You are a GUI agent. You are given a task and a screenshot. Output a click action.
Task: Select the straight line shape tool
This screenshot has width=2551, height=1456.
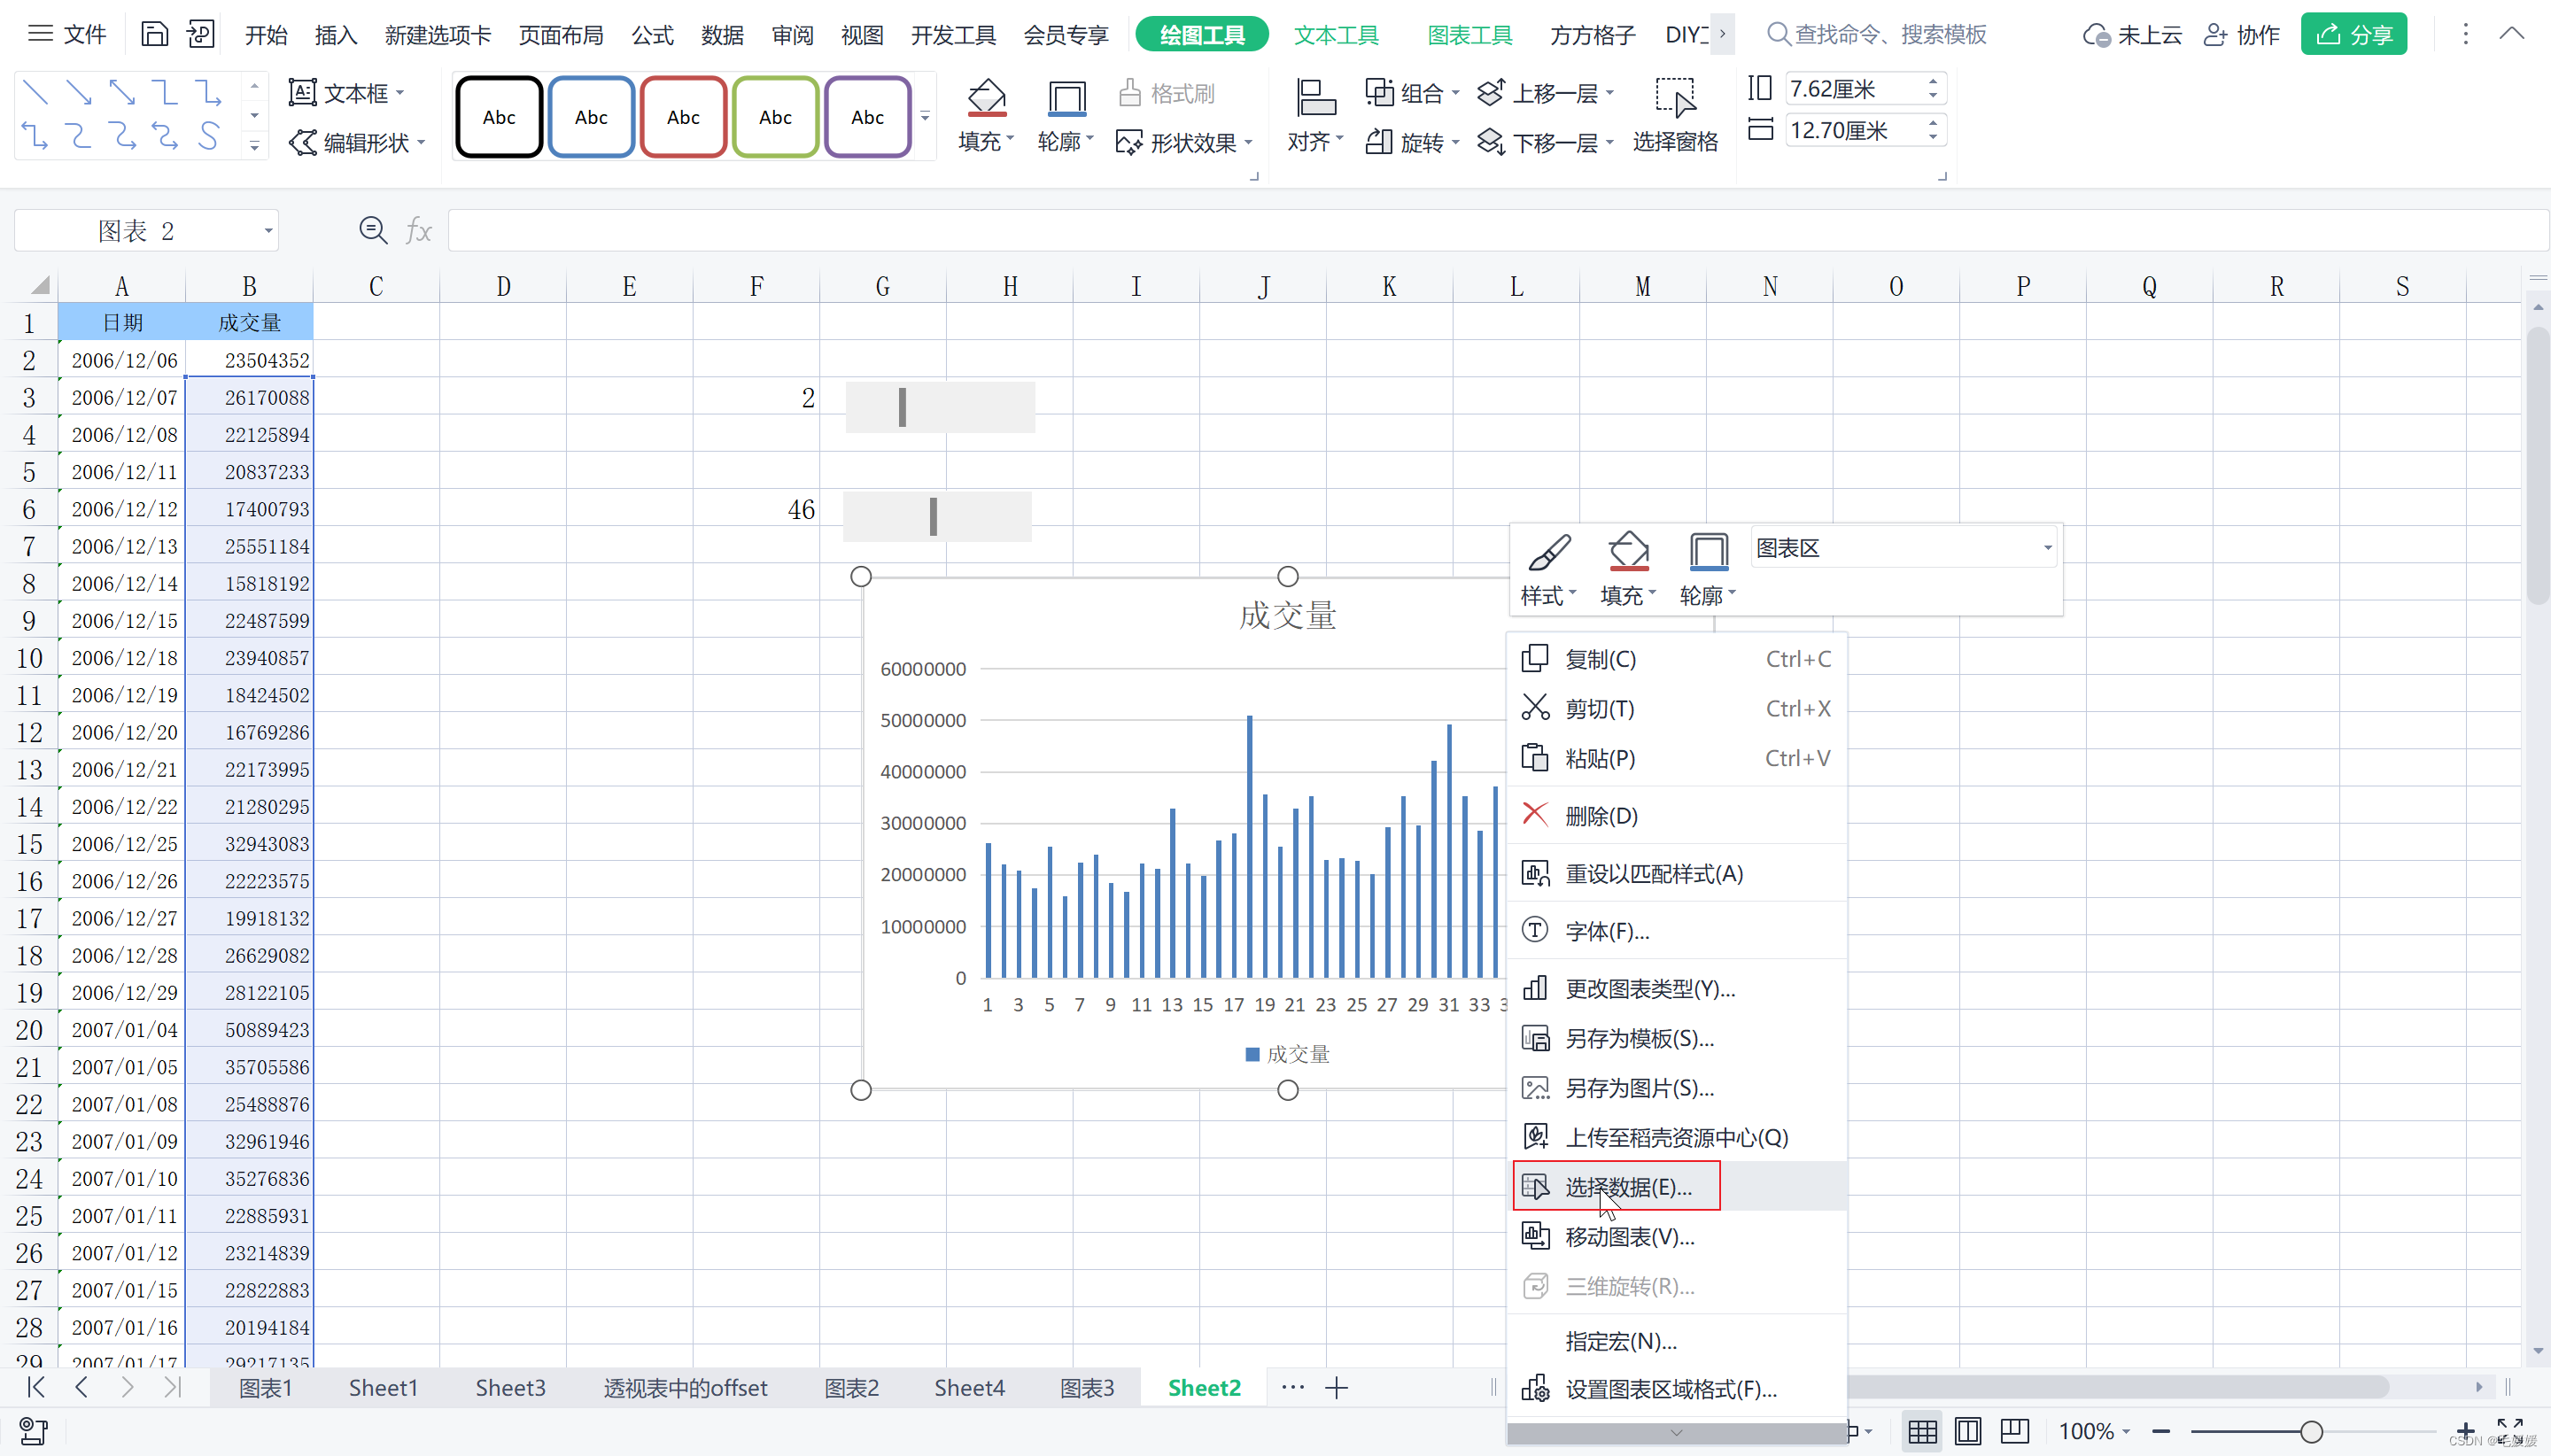(x=36, y=93)
